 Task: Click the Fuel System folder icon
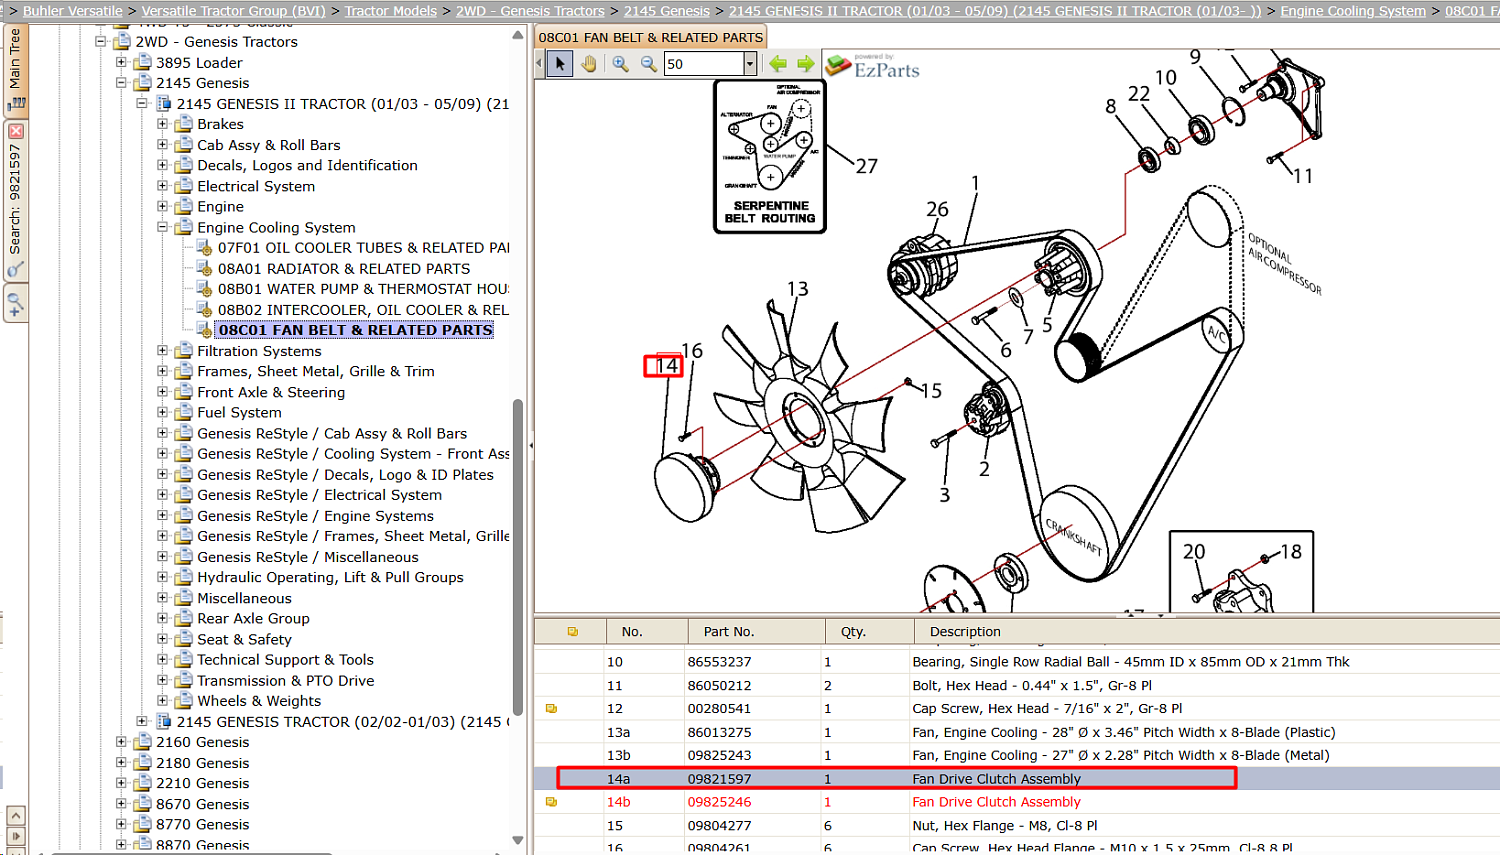coord(184,413)
